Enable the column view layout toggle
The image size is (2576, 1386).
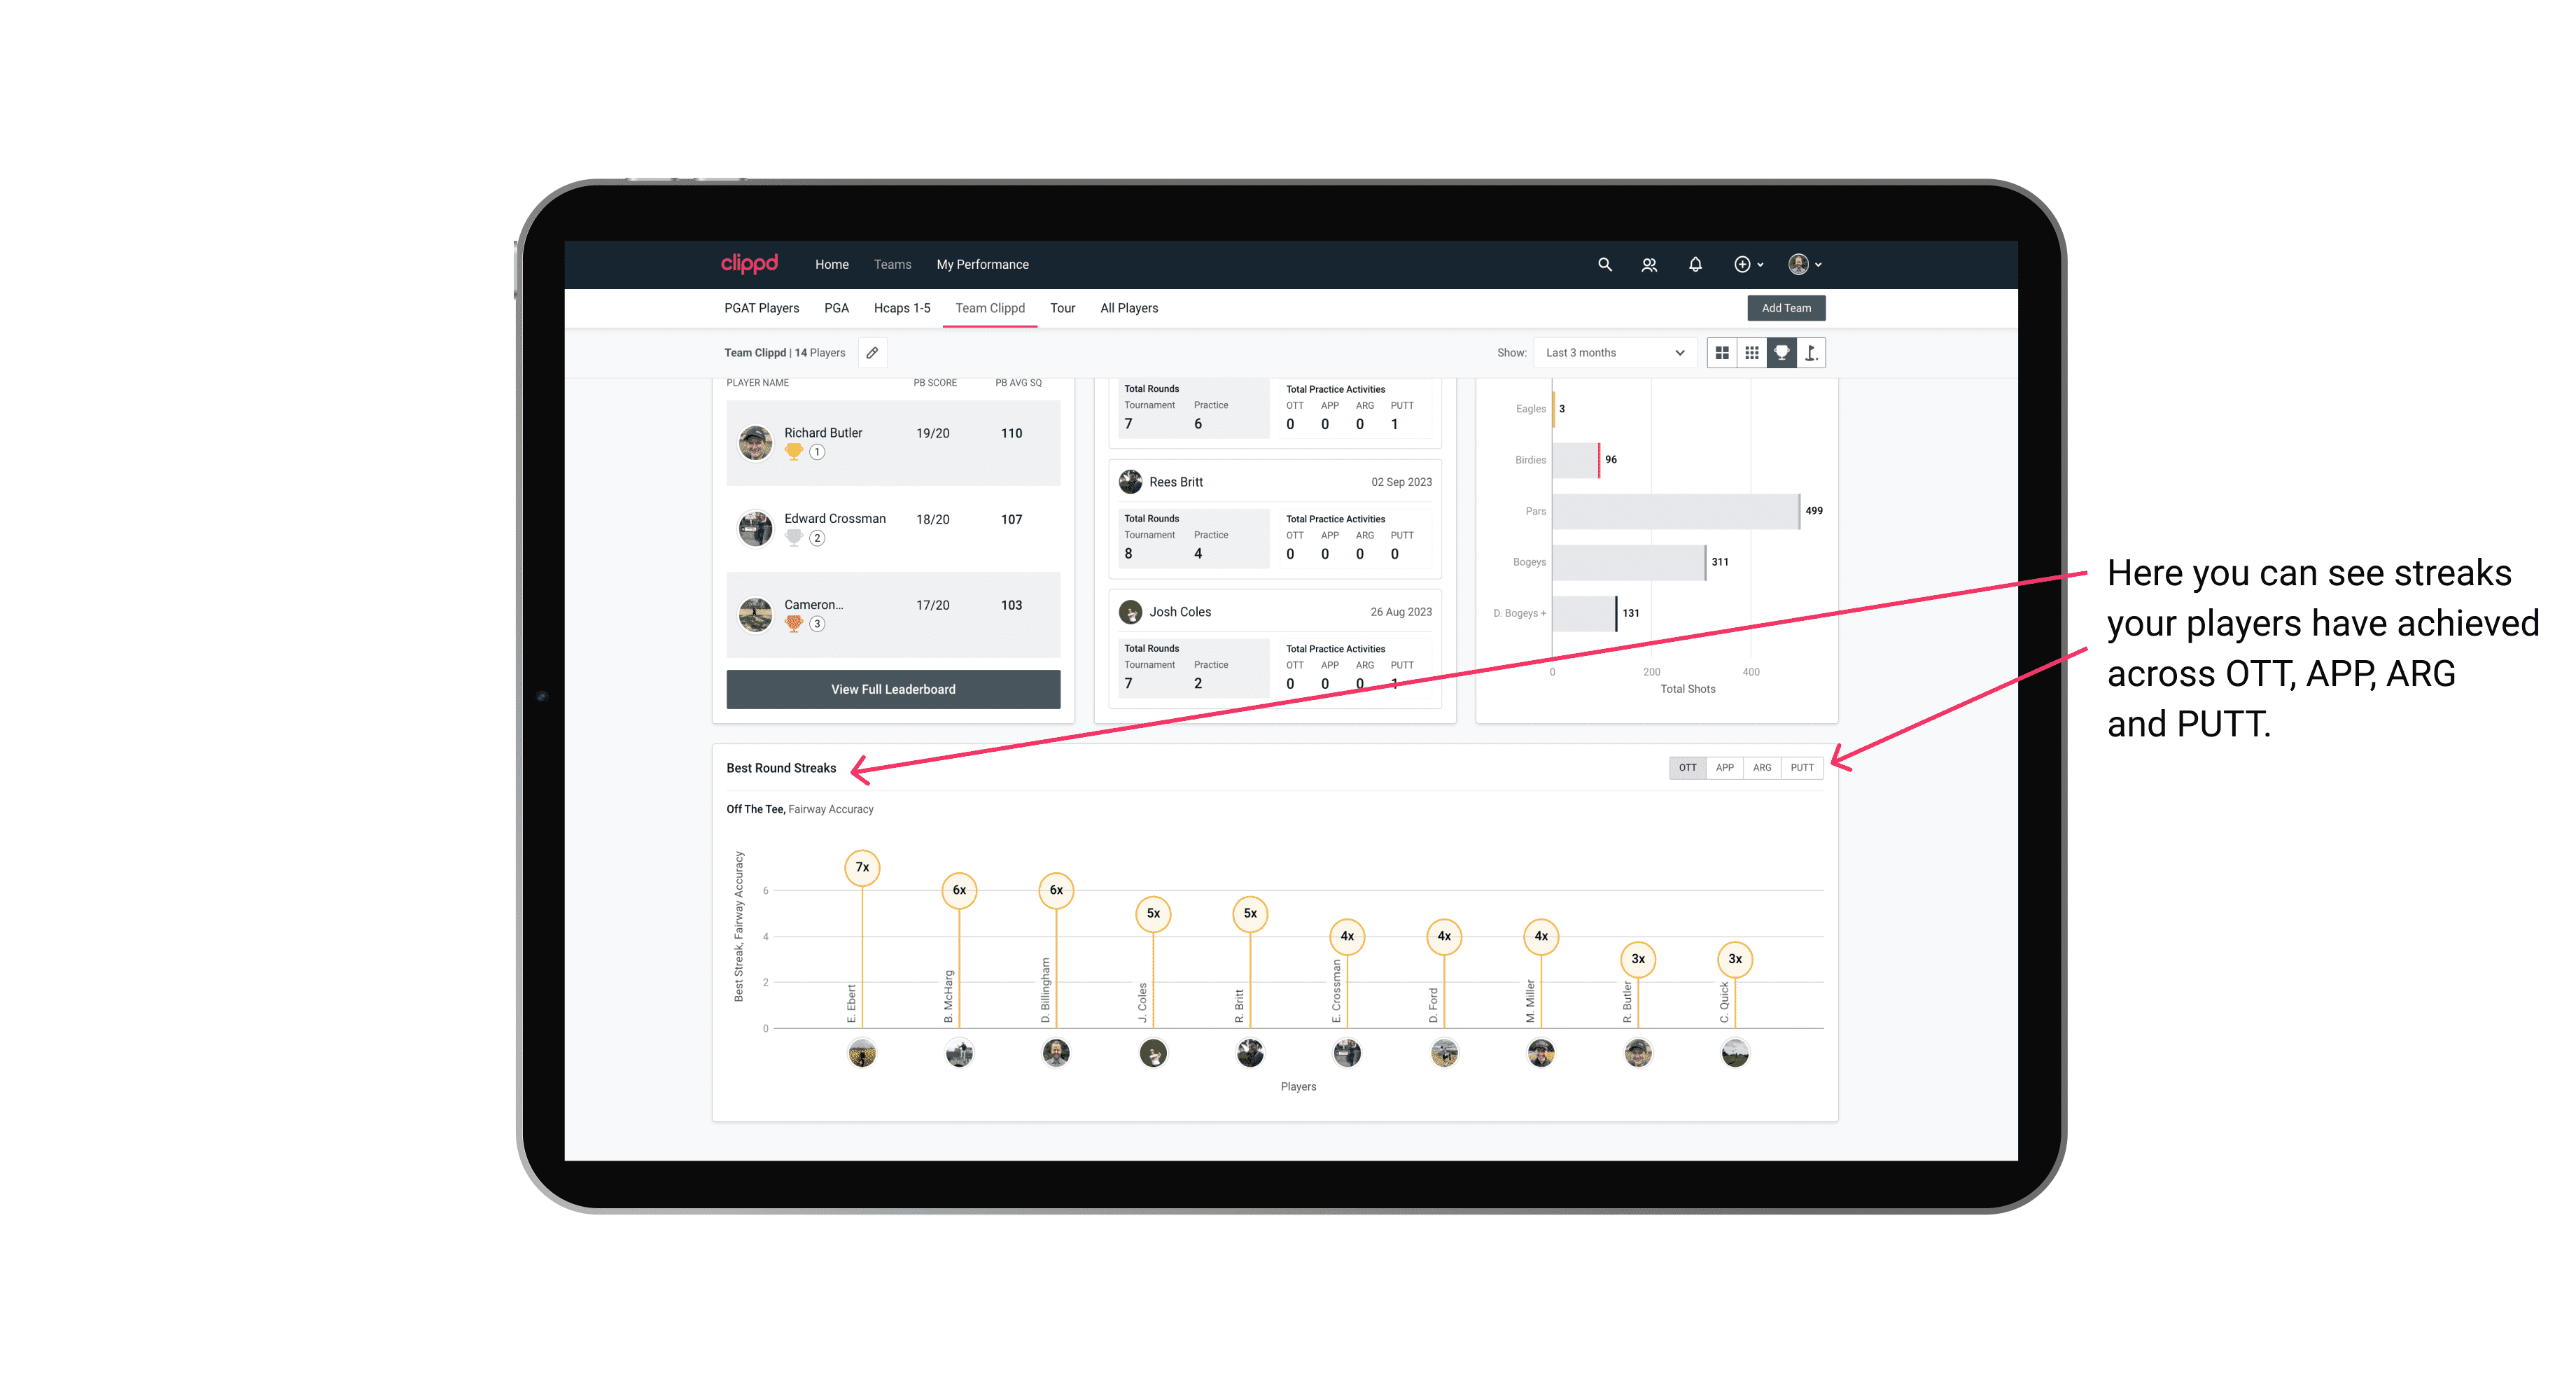pyautogui.click(x=1721, y=353)
